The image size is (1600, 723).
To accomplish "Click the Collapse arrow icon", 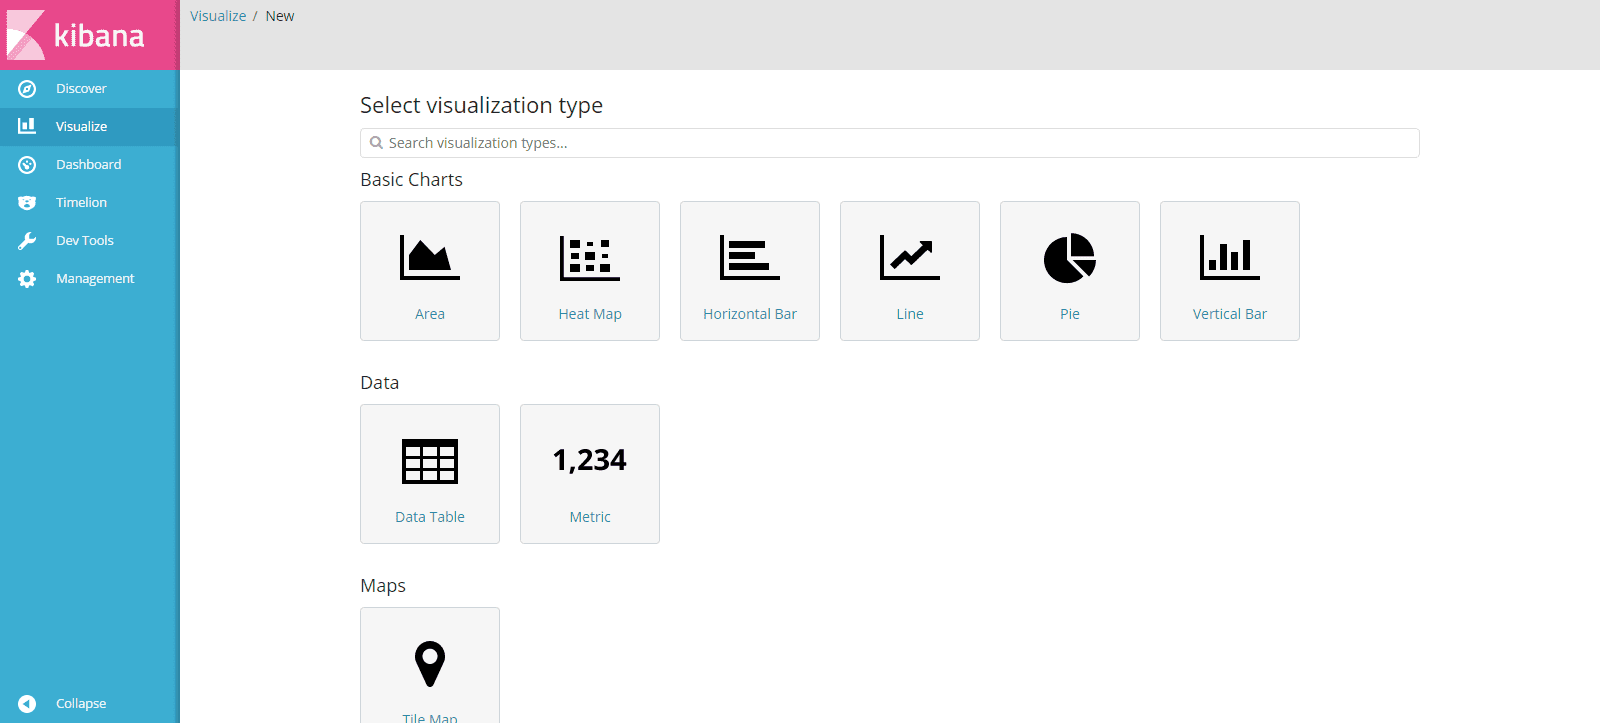I will tap(27, 704).
